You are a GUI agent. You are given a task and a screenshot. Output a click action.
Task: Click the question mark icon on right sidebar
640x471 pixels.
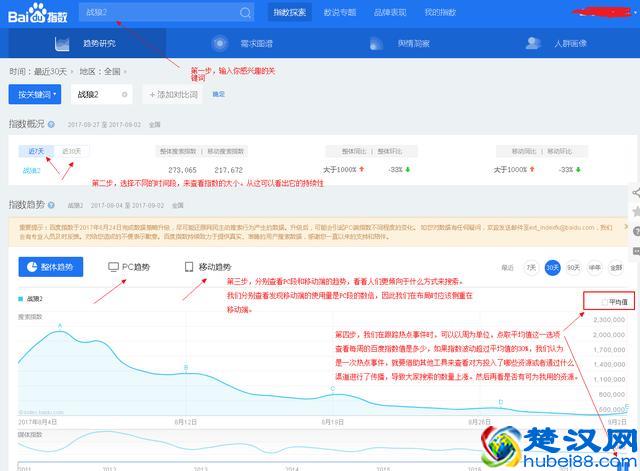[636, 231]
